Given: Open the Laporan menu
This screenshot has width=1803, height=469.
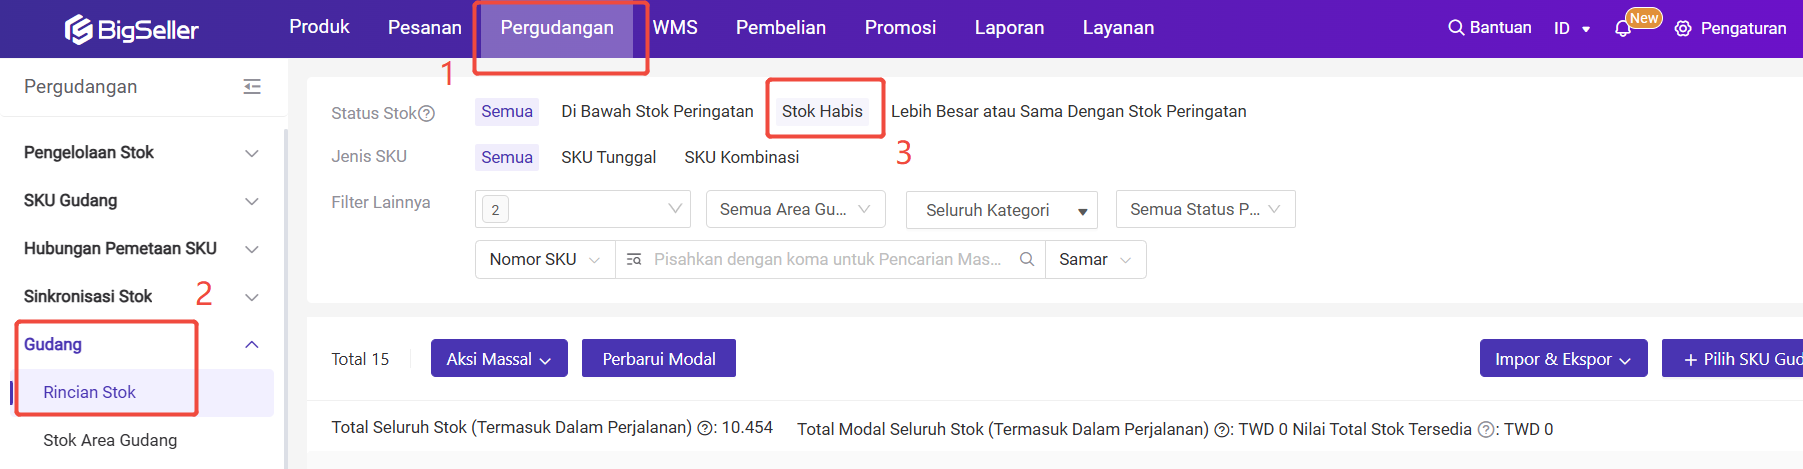Looking at the screenshot, I should [x=1009, y=28].
